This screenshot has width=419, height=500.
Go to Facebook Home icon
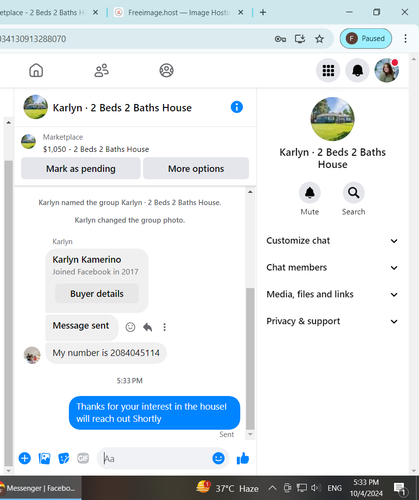pyautogui.click(x=36, y=70)
